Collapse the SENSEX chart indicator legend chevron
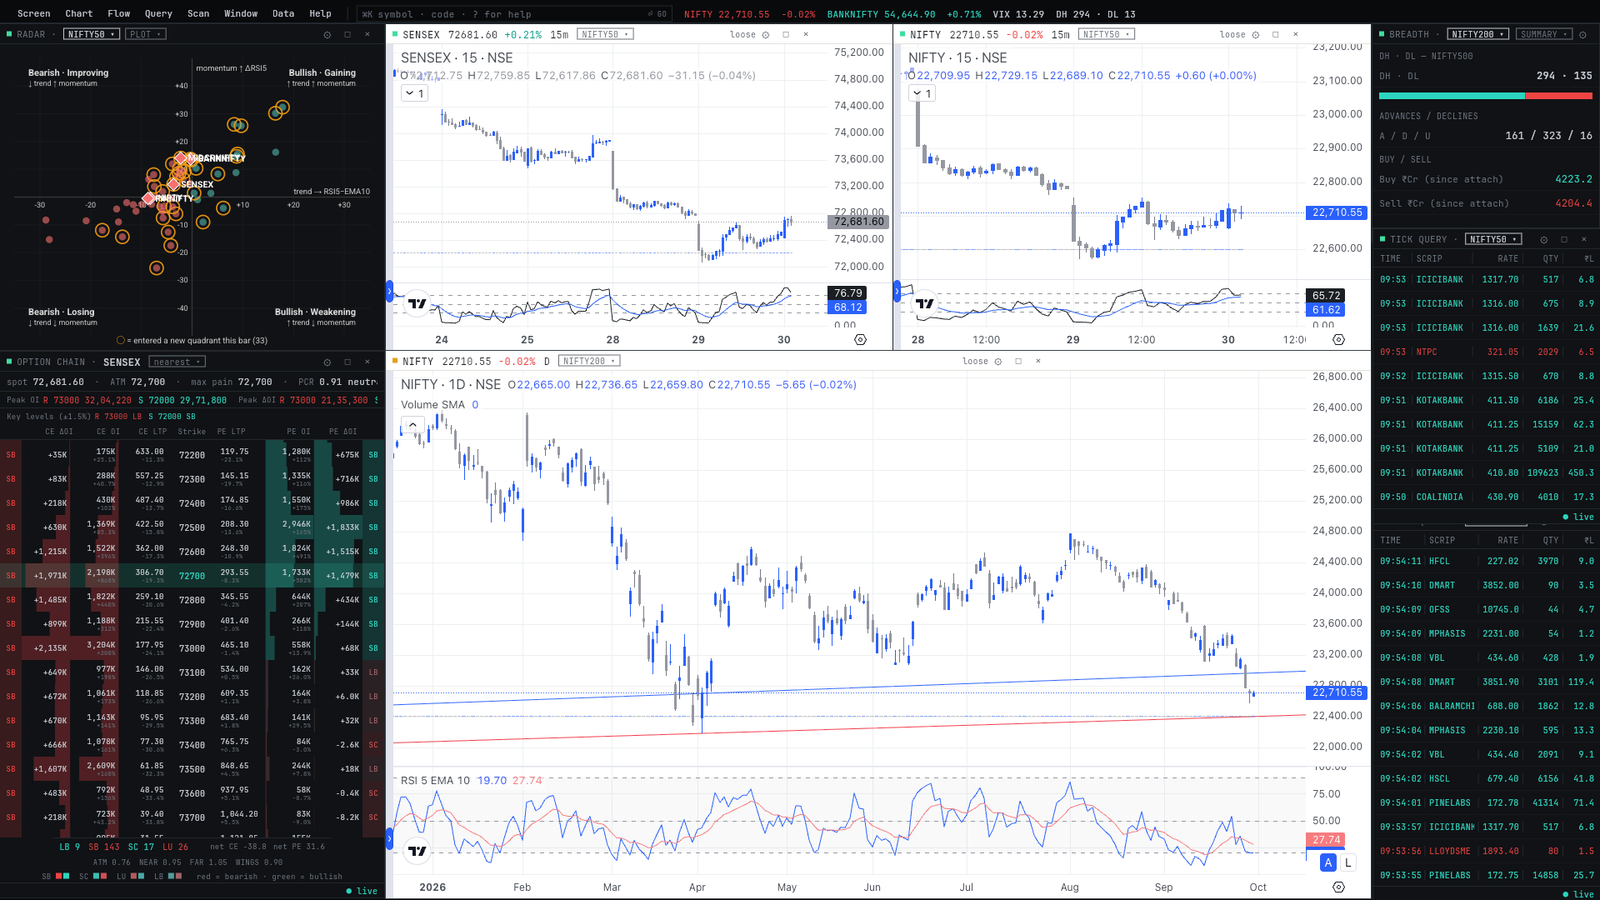 click(x=415, y=93)
